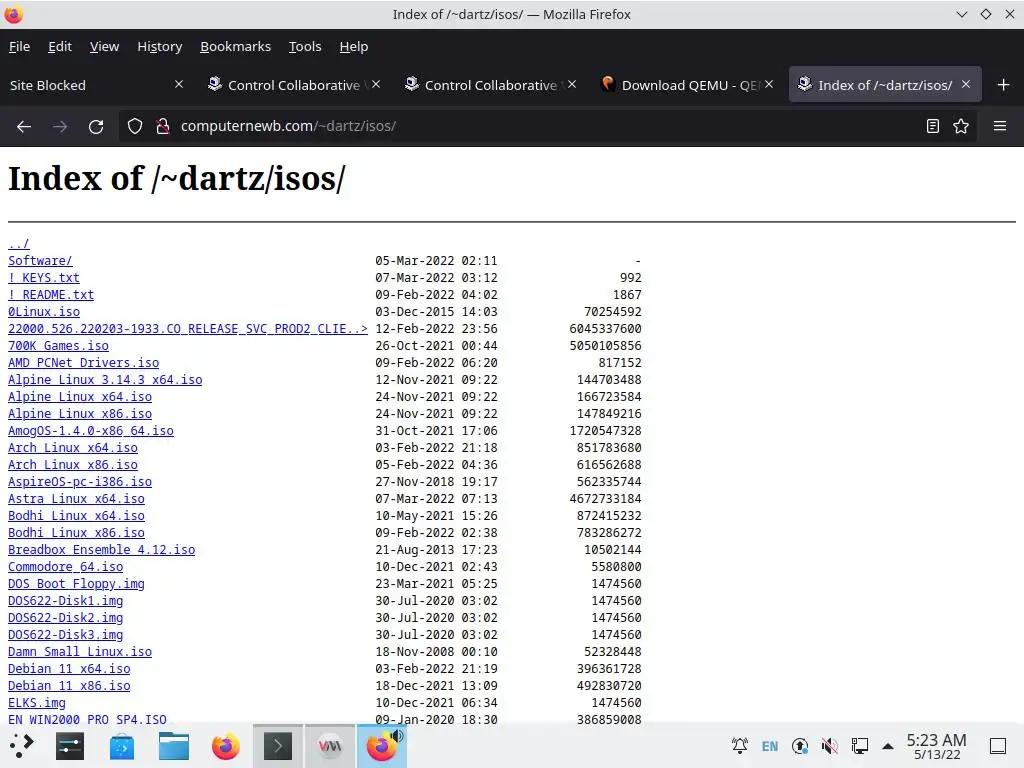The height and width of the screenshot is (768, 1024).
Task: Download Astra_Linux_x64.iso
Action: 76,498
